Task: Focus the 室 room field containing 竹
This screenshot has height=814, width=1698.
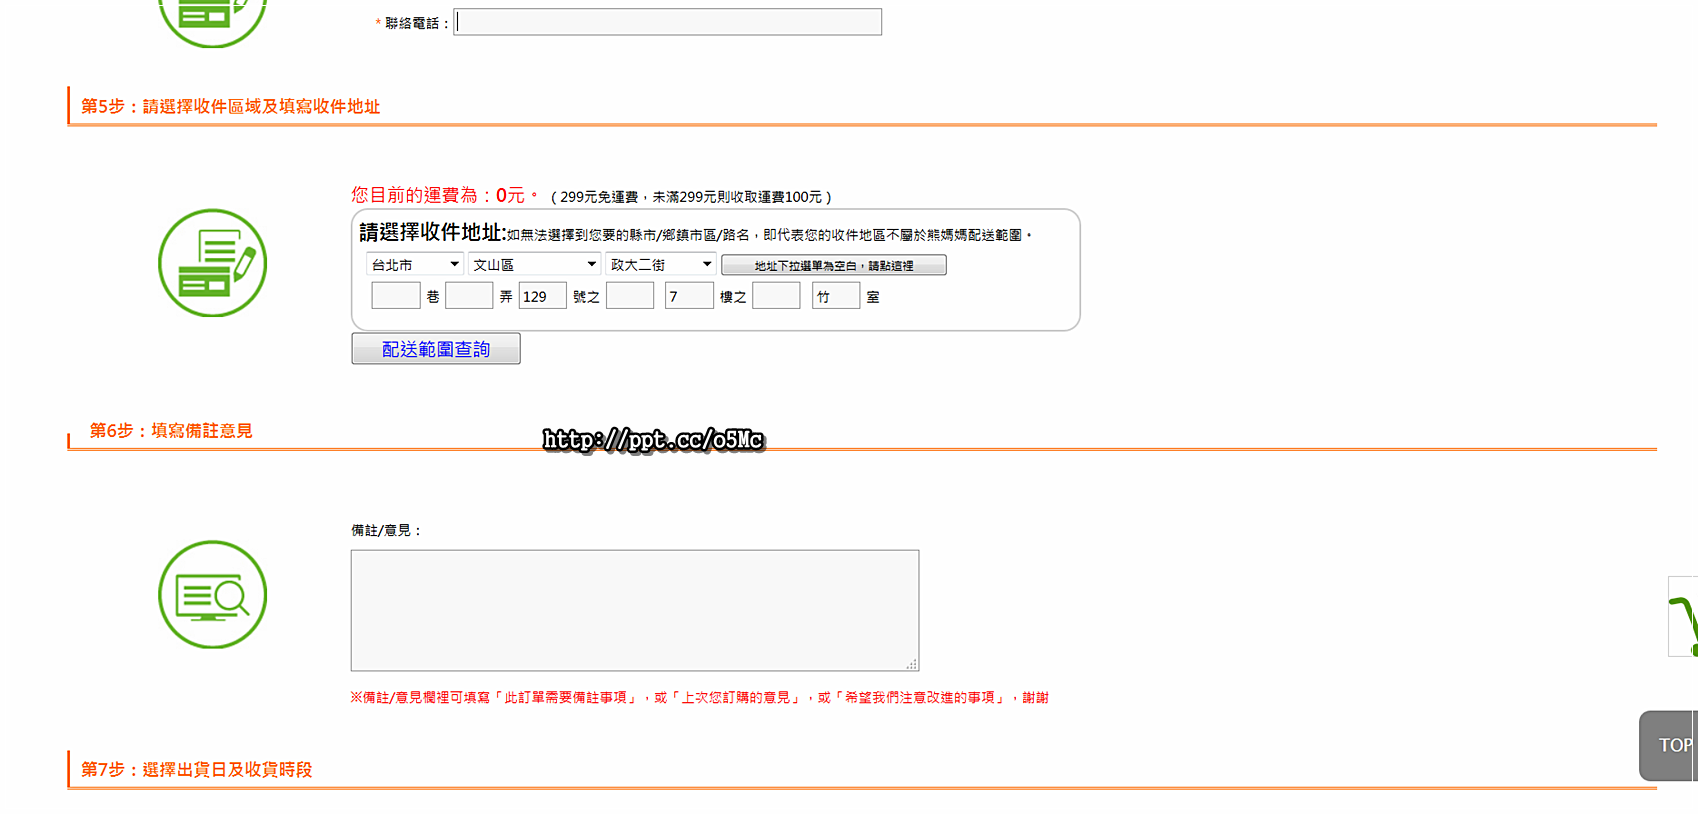Action: (x=835, y=296)
